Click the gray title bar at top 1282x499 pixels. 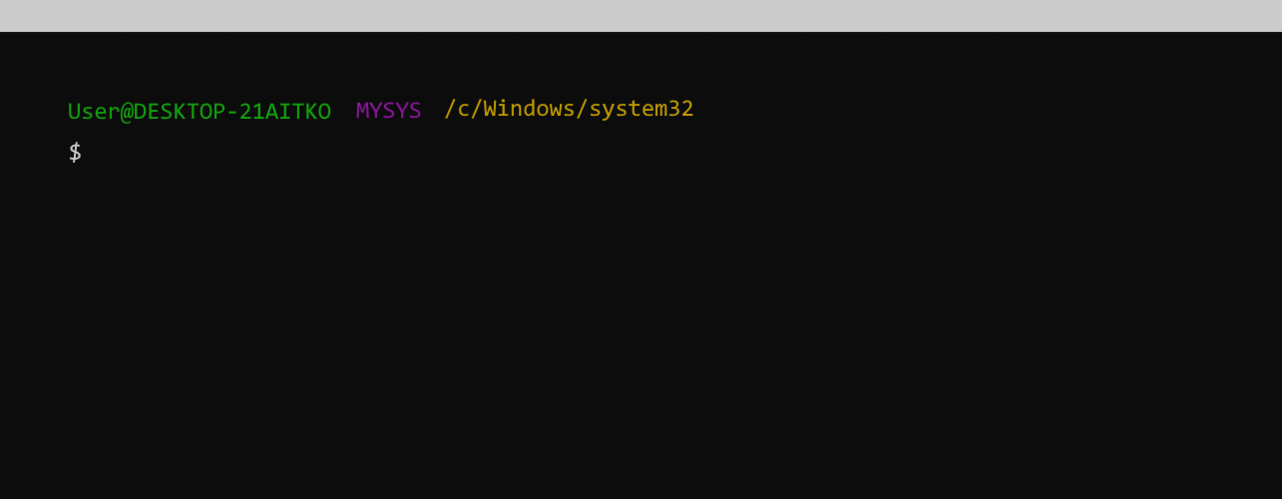coord(640,15)
